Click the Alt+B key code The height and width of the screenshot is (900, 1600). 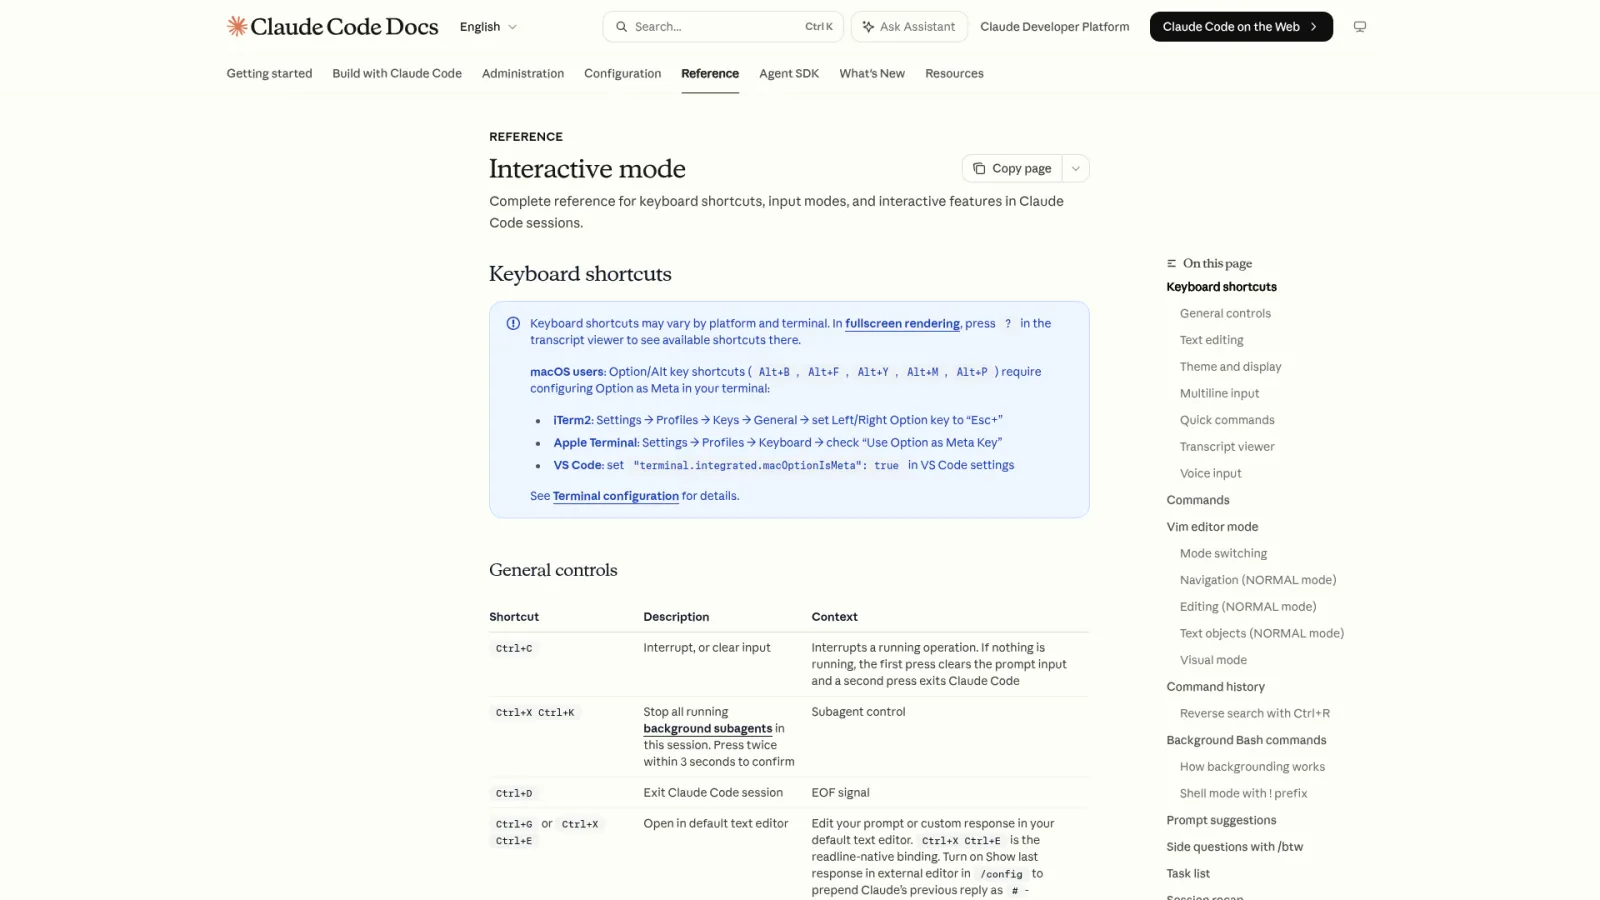point(774,372)
